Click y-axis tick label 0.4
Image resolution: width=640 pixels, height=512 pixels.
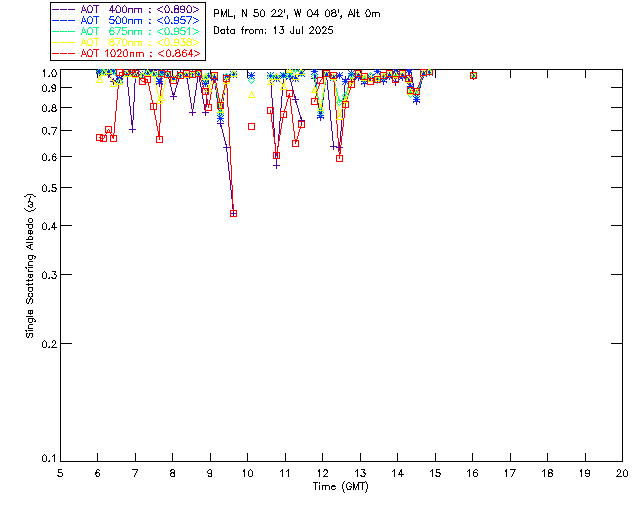point(49,226)
